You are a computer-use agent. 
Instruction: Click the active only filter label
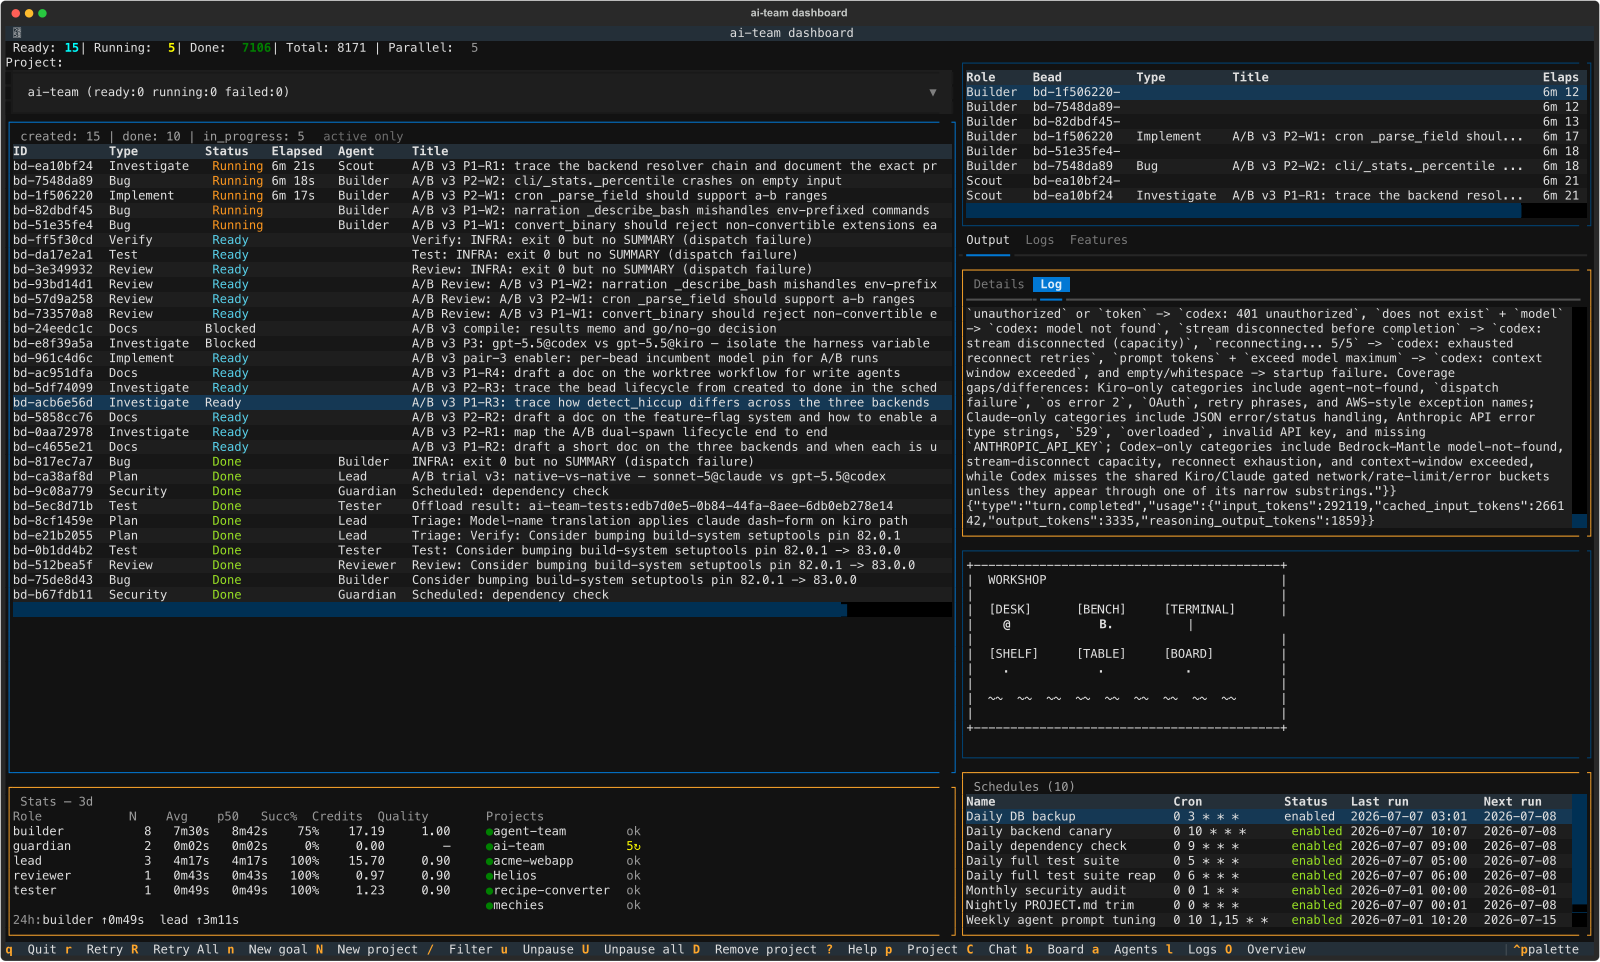363,137
